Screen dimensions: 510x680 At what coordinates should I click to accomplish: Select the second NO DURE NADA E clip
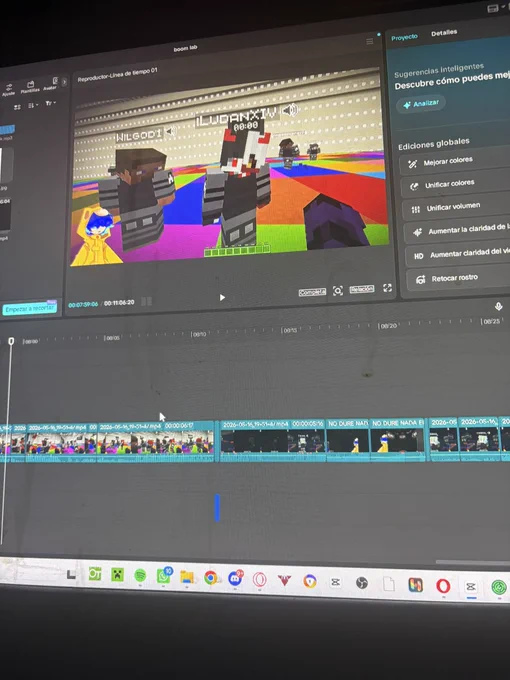[397, 439]
